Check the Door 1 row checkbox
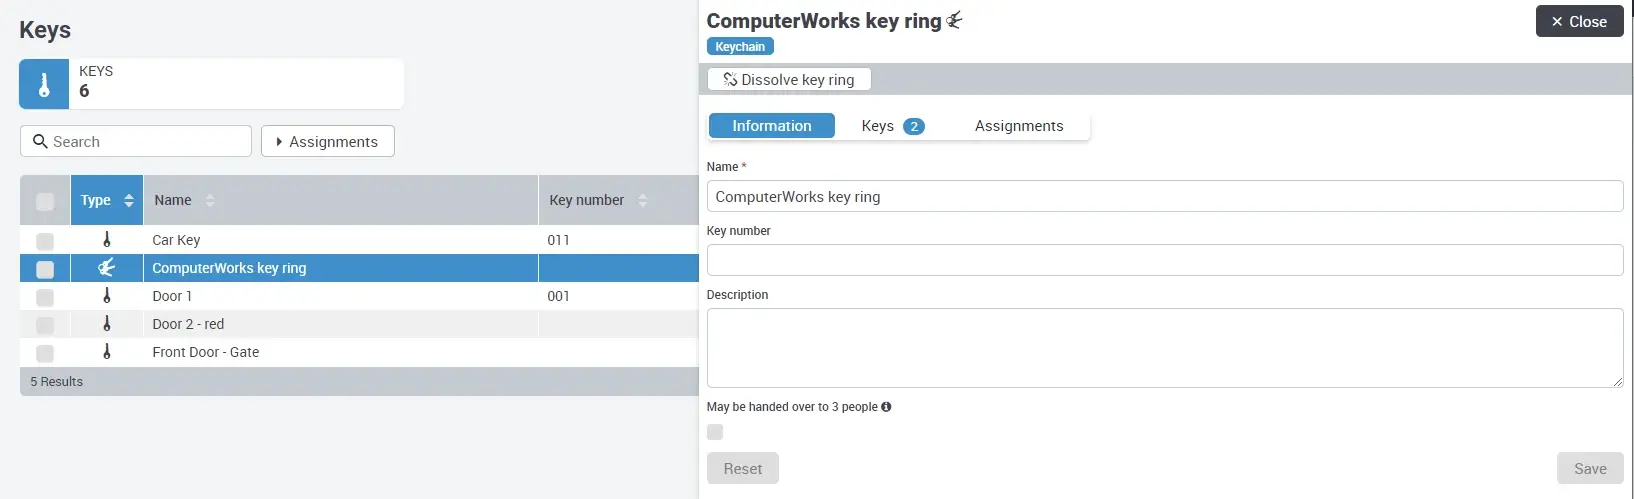Screen dimensions: 1634x499 click(x=45, y=297)
